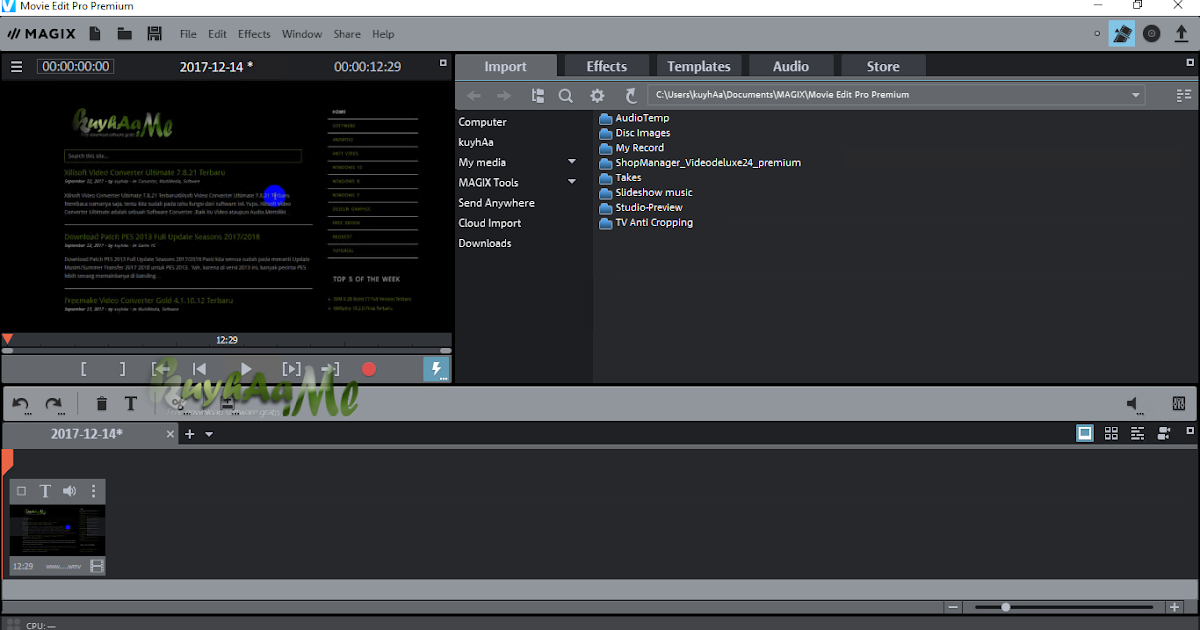Switch to multicam mode
1200x630 pixels.
pyautogui.click(x=1163, y=433)
